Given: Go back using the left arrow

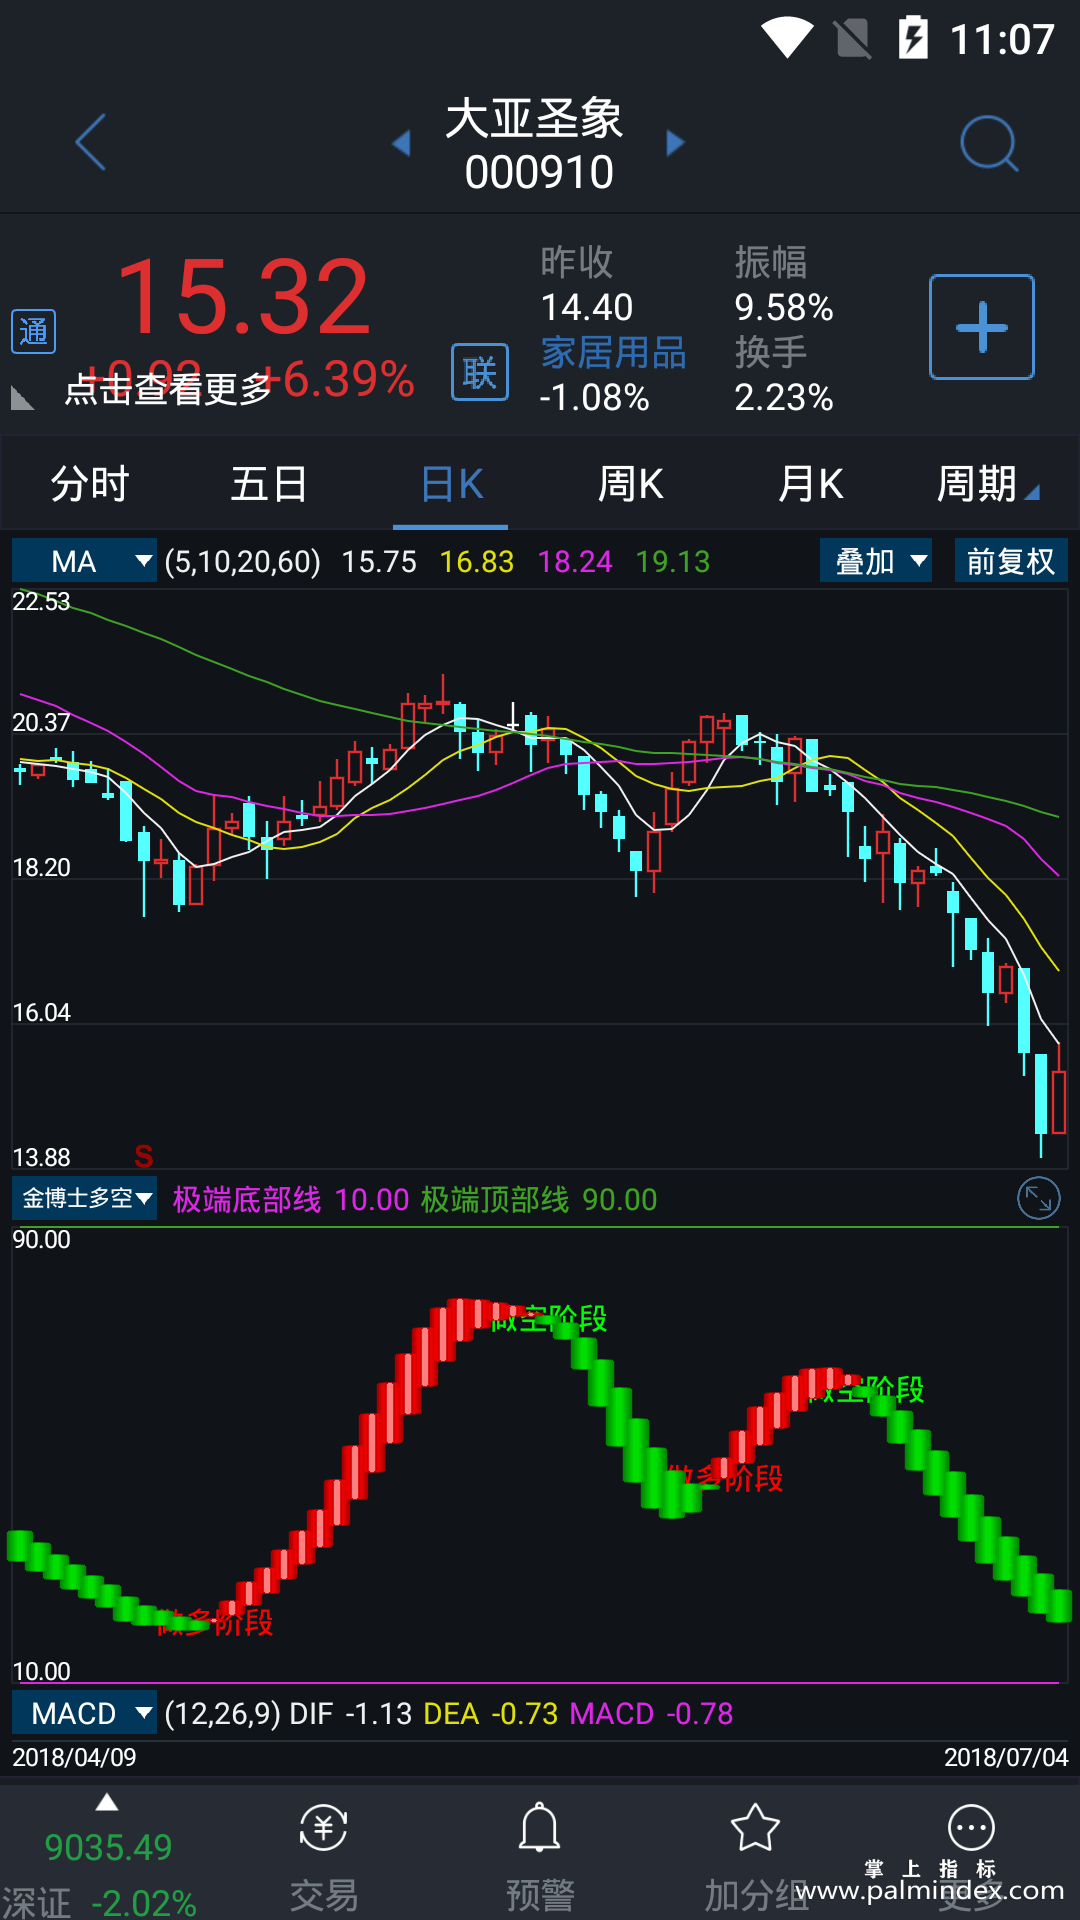Looking at the screenshot, I should (91, 143).
